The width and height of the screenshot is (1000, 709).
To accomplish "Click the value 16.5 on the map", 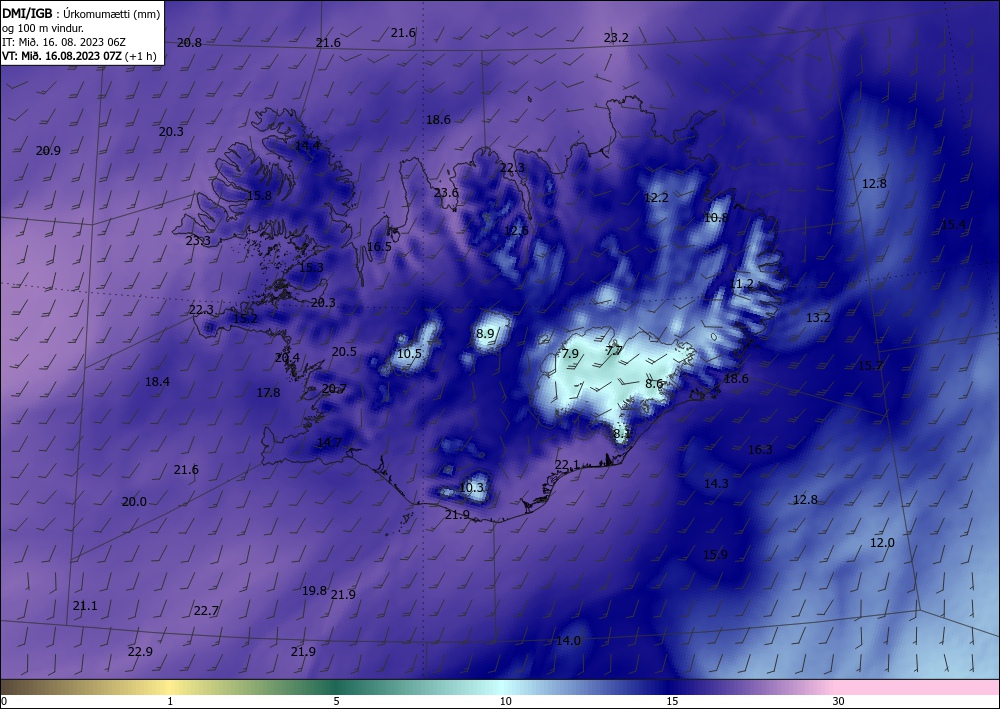I will click(x=379, y=246).
